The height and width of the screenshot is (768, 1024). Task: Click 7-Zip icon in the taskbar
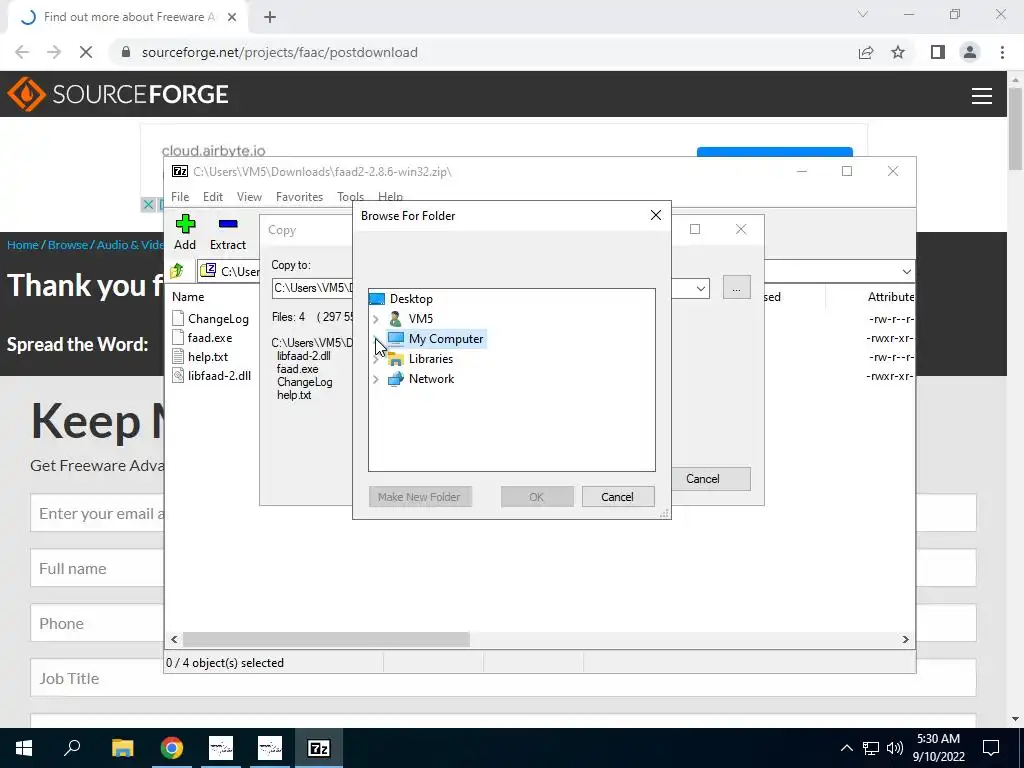click(x=319, y=748)
